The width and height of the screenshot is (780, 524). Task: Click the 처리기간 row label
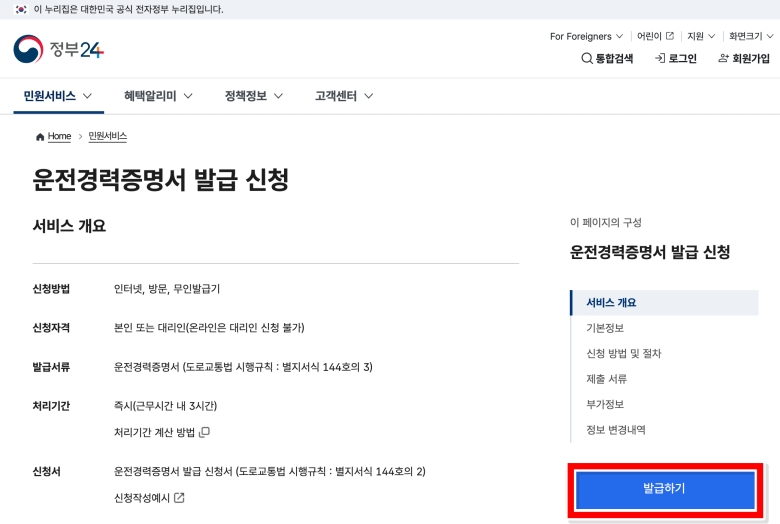tap(51, 406)
